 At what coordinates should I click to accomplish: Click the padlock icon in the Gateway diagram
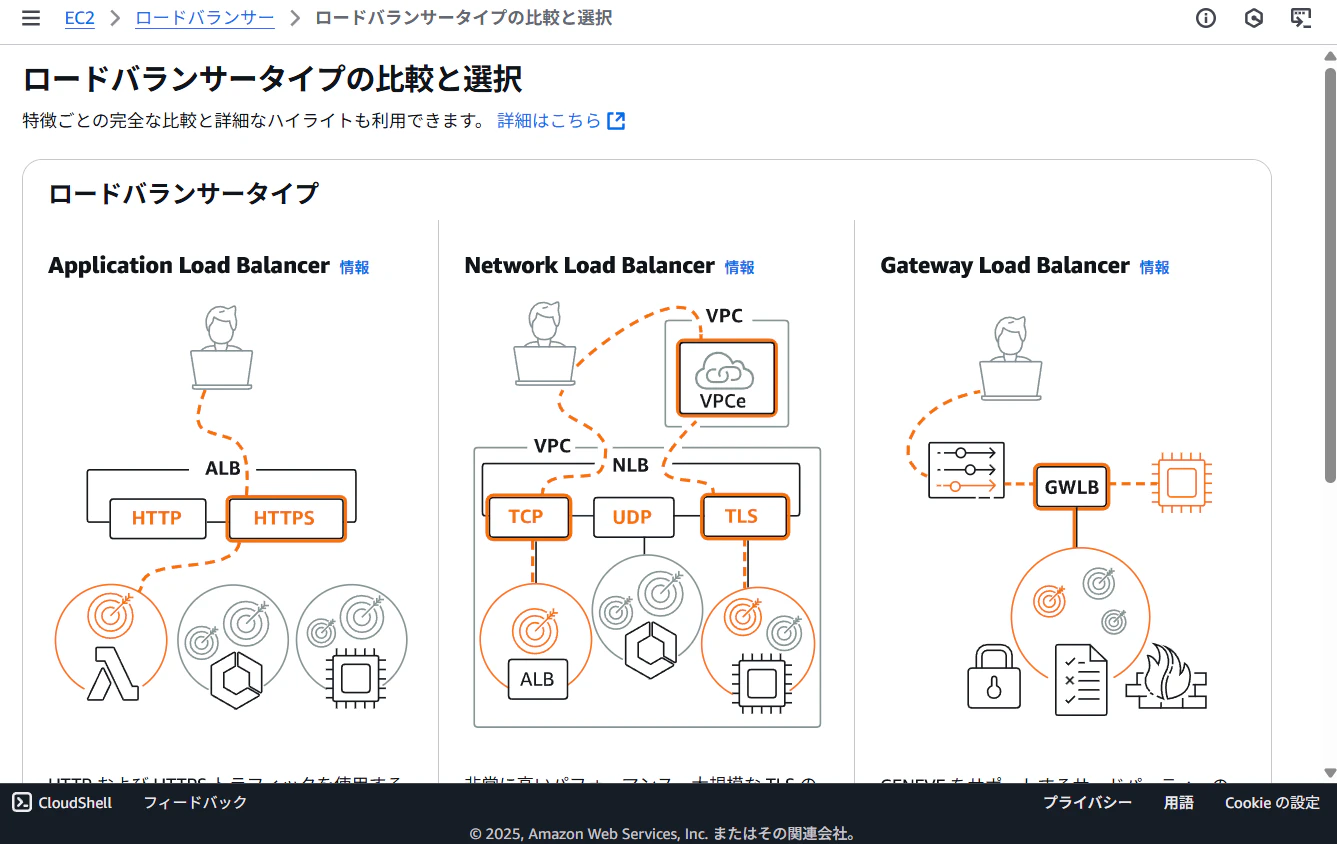click(x=994, y=676)
